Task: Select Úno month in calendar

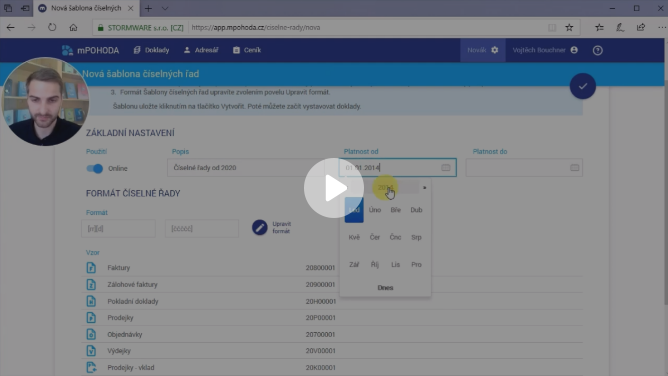Action: (x=375, y=210)
